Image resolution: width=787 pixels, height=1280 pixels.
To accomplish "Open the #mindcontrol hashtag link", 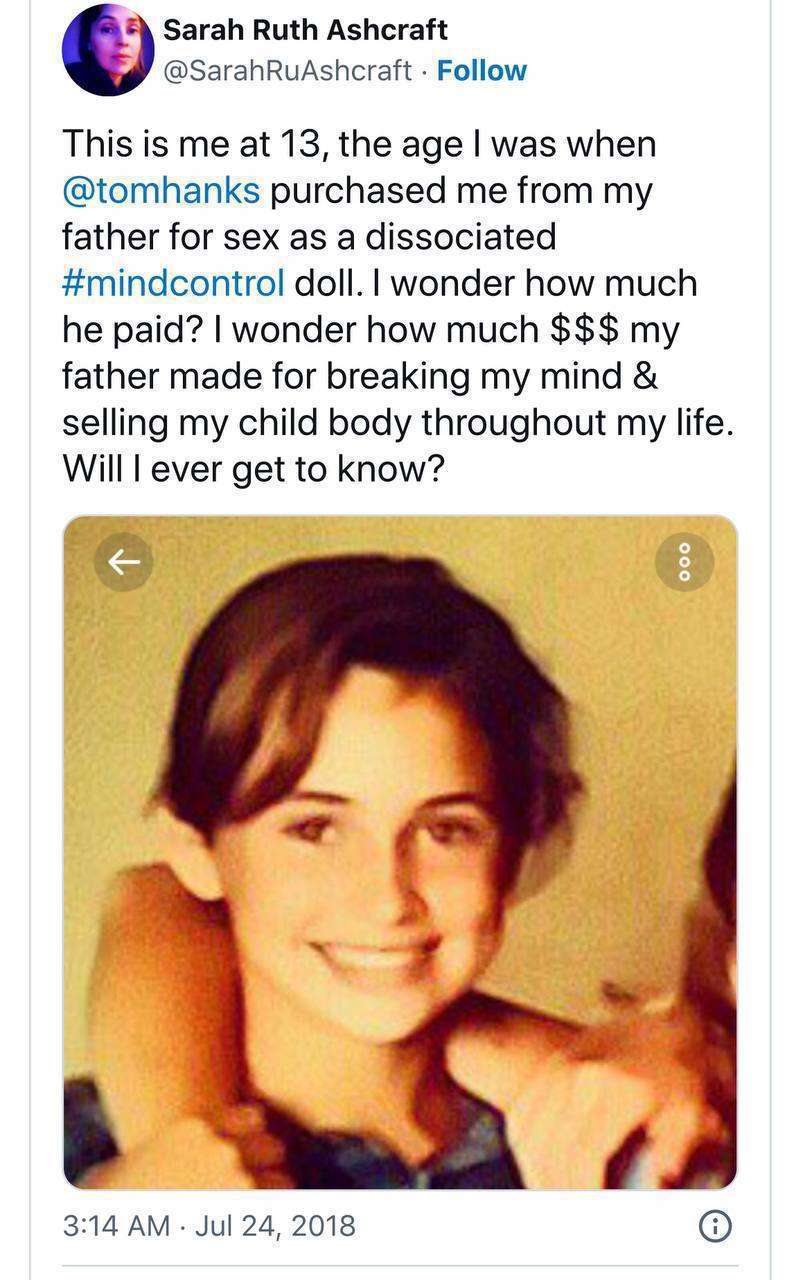I will coord(173,283).
